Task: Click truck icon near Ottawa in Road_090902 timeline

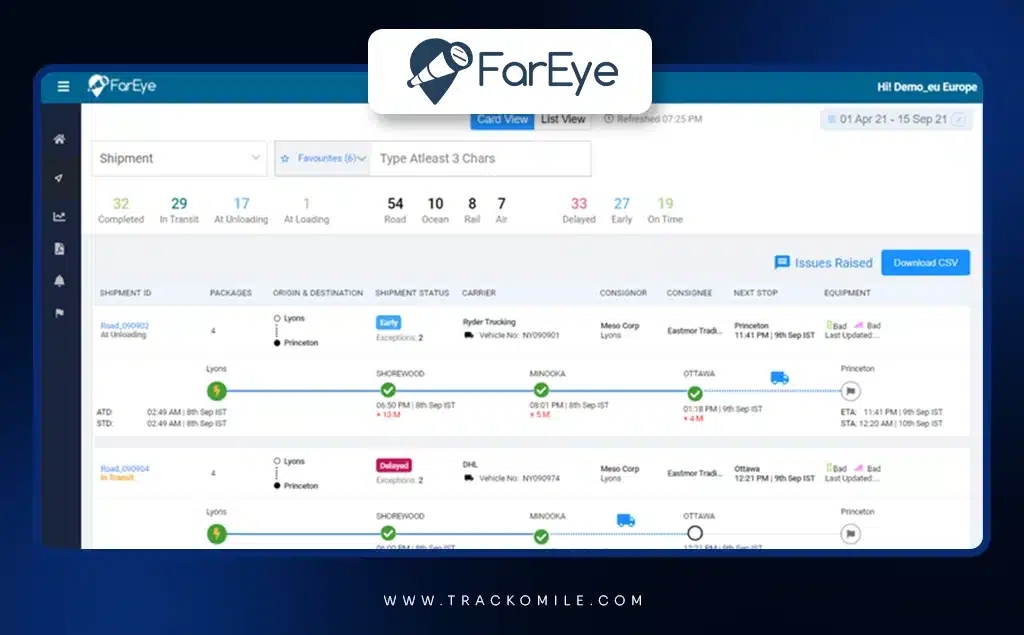Action: click(779, 378)
